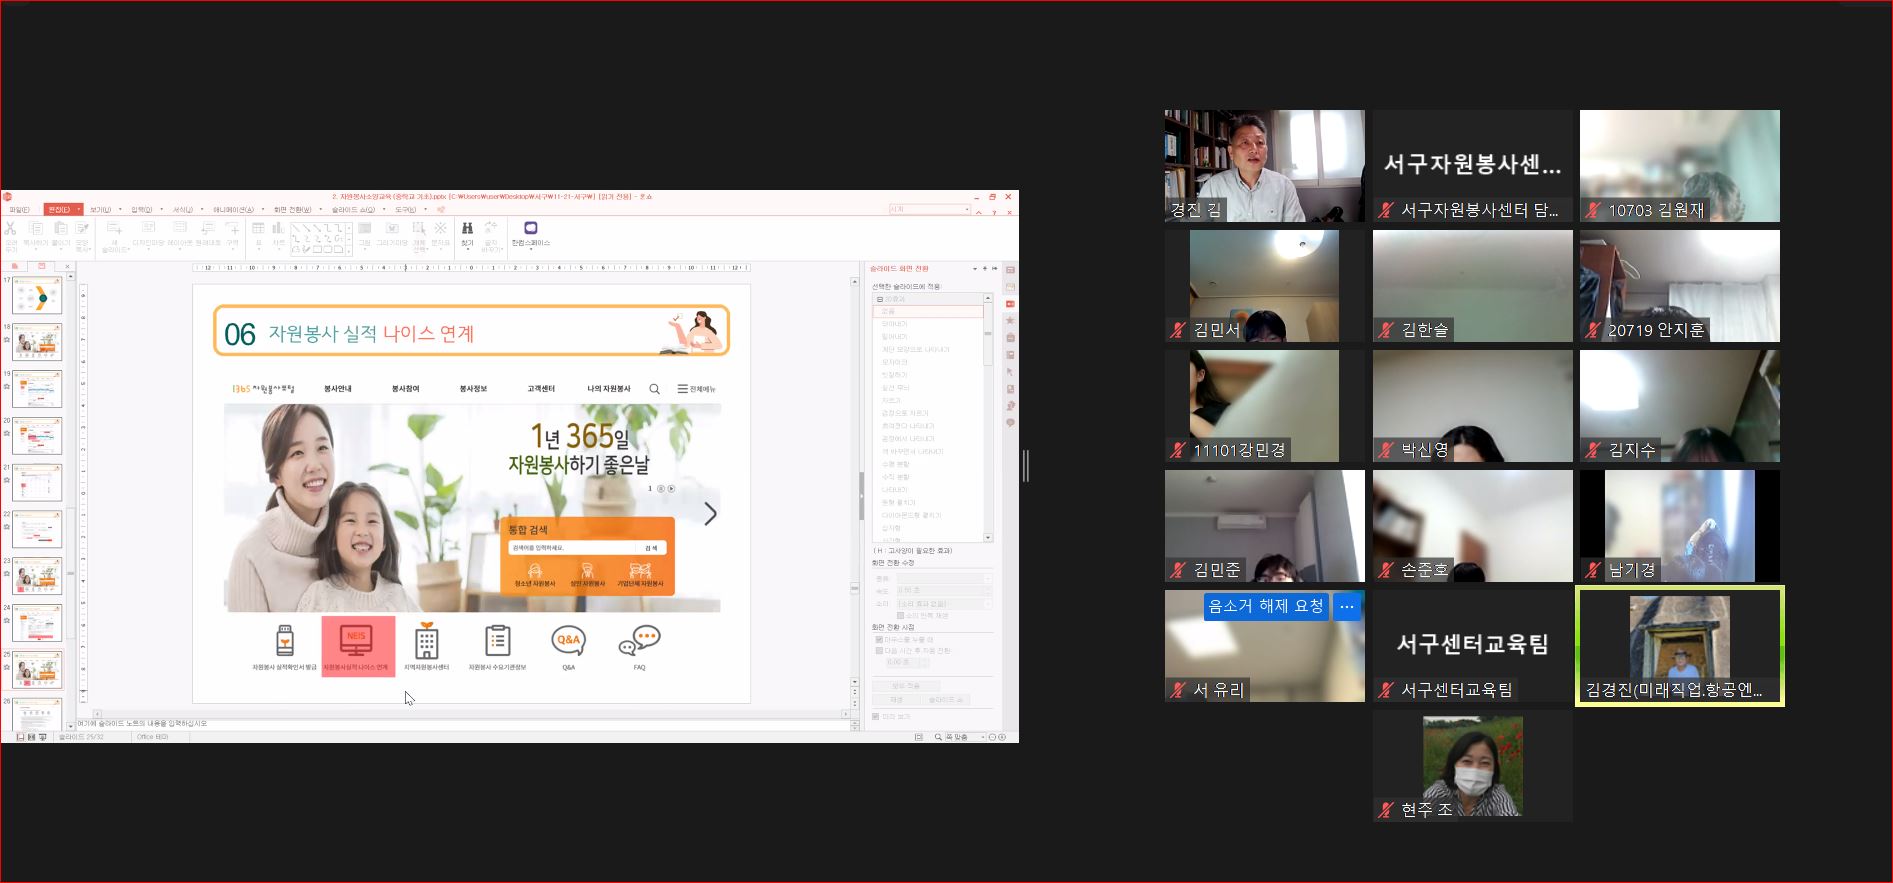Click the Copy icon in the toolbar
Screen dimensions: 1893x883
point(36,229)
